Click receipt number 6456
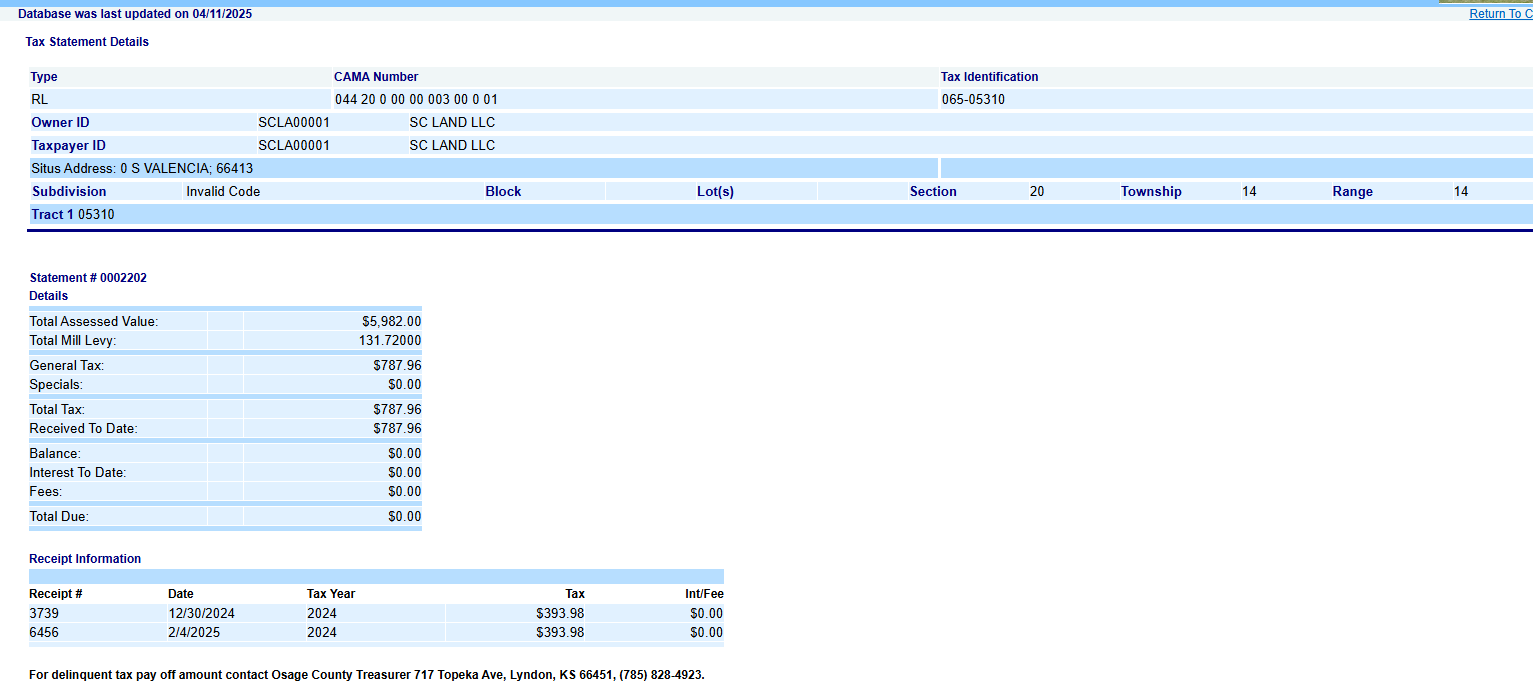This screenshot has width=1533, height=688. pos(44,633)
